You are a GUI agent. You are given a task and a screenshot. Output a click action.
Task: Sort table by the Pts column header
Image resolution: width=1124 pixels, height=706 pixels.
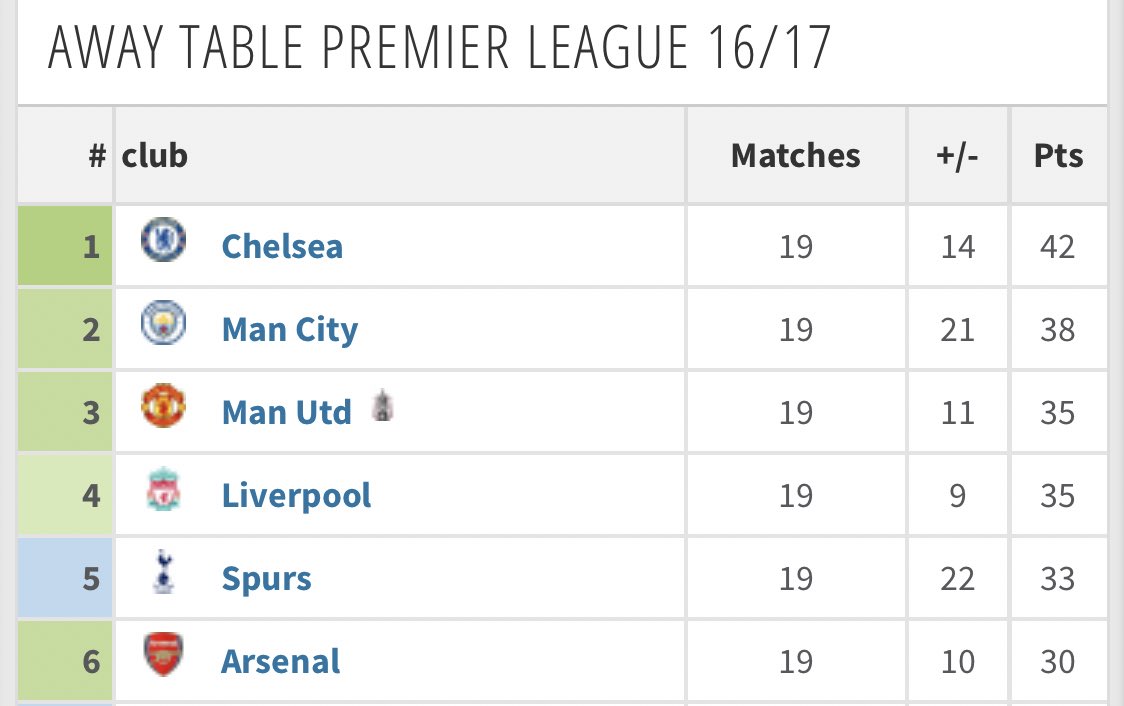click(x=1059, y=156)
